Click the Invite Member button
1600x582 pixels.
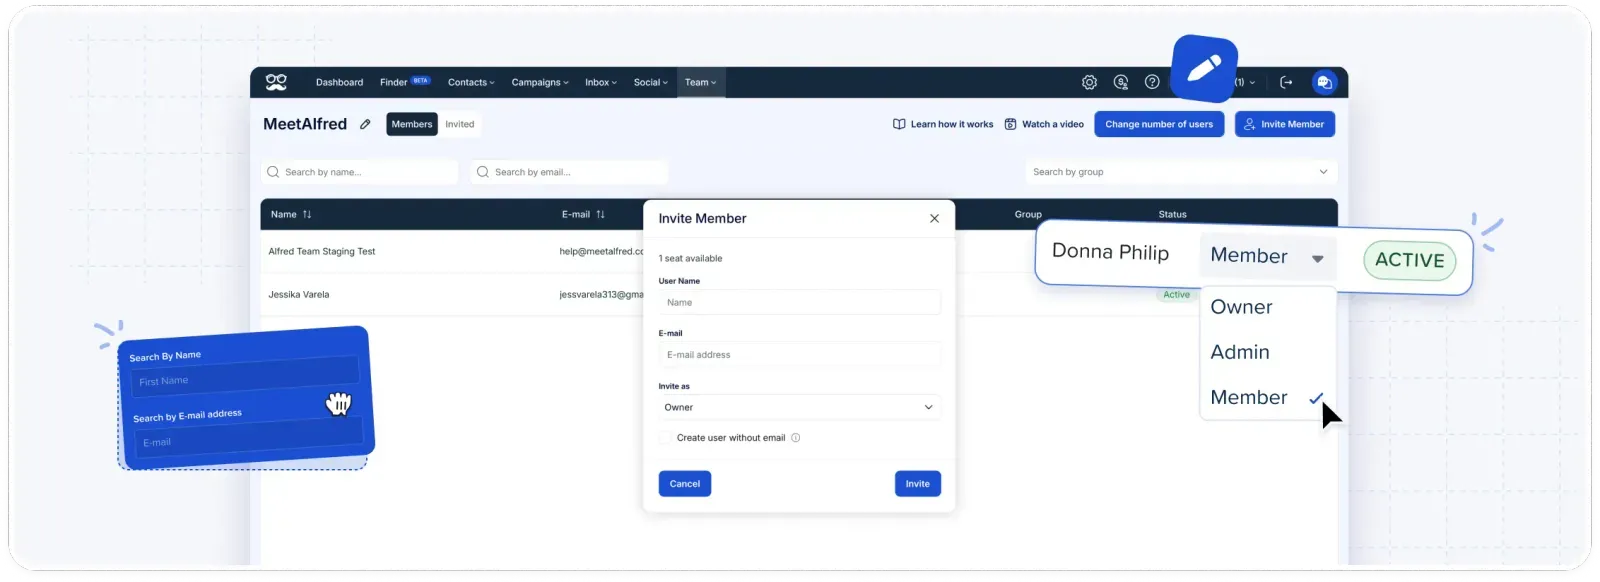[x=1285, y=124]
